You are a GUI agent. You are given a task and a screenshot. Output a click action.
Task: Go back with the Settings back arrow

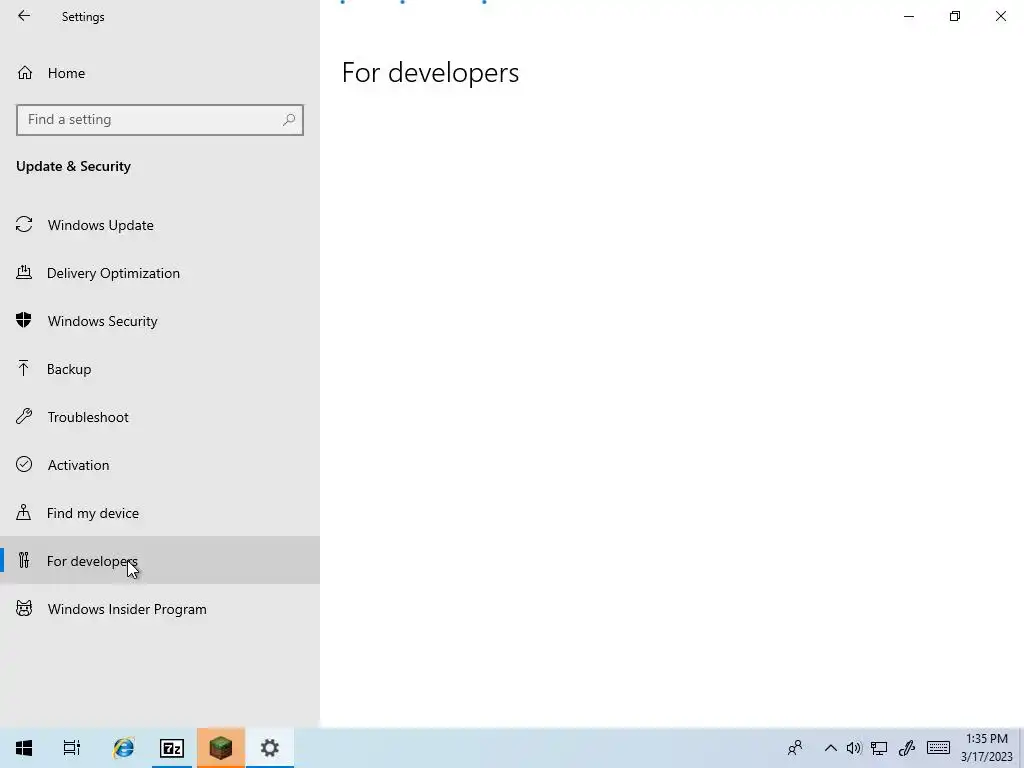tap(24, 16)
